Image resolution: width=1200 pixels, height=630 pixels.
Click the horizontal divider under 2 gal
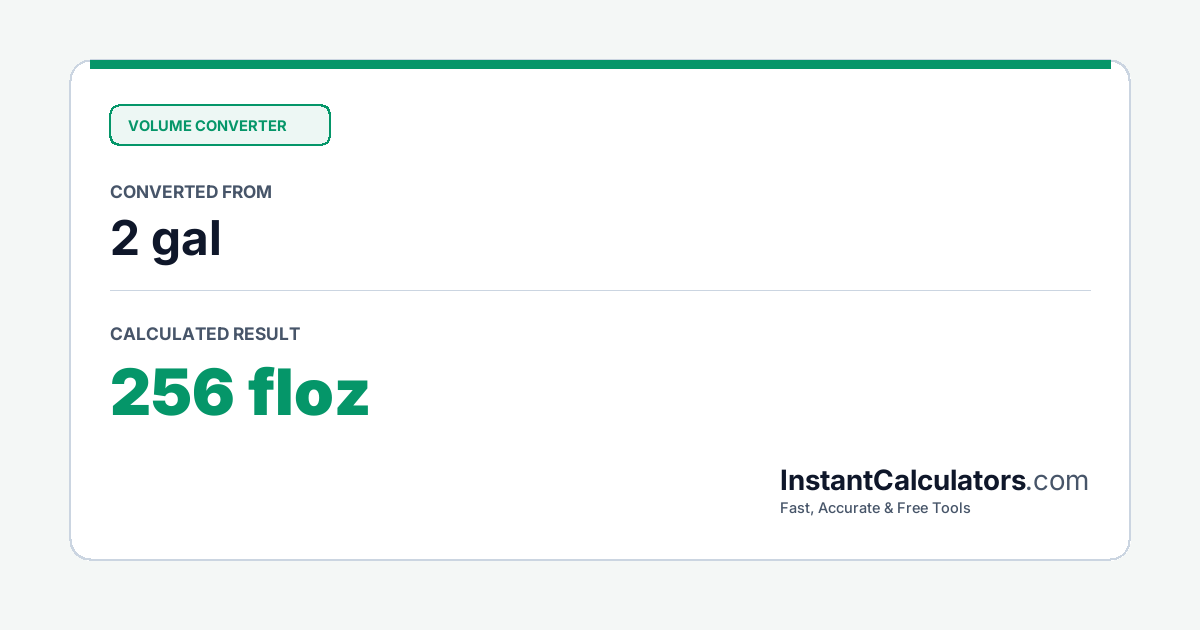pos(600,291)
